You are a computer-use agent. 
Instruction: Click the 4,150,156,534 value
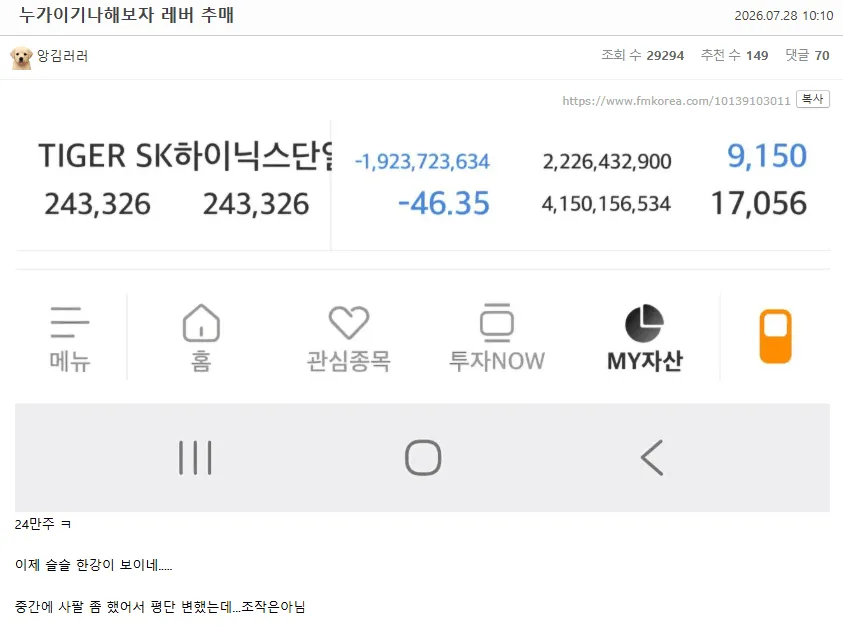pyautogui.click(x=606, y=204)
